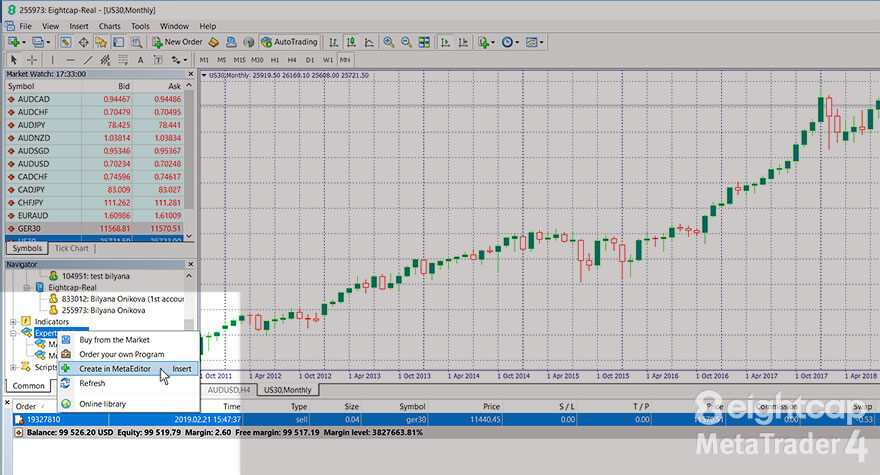Open MetaEditor from the toolbar icon

tap(213, 42)
